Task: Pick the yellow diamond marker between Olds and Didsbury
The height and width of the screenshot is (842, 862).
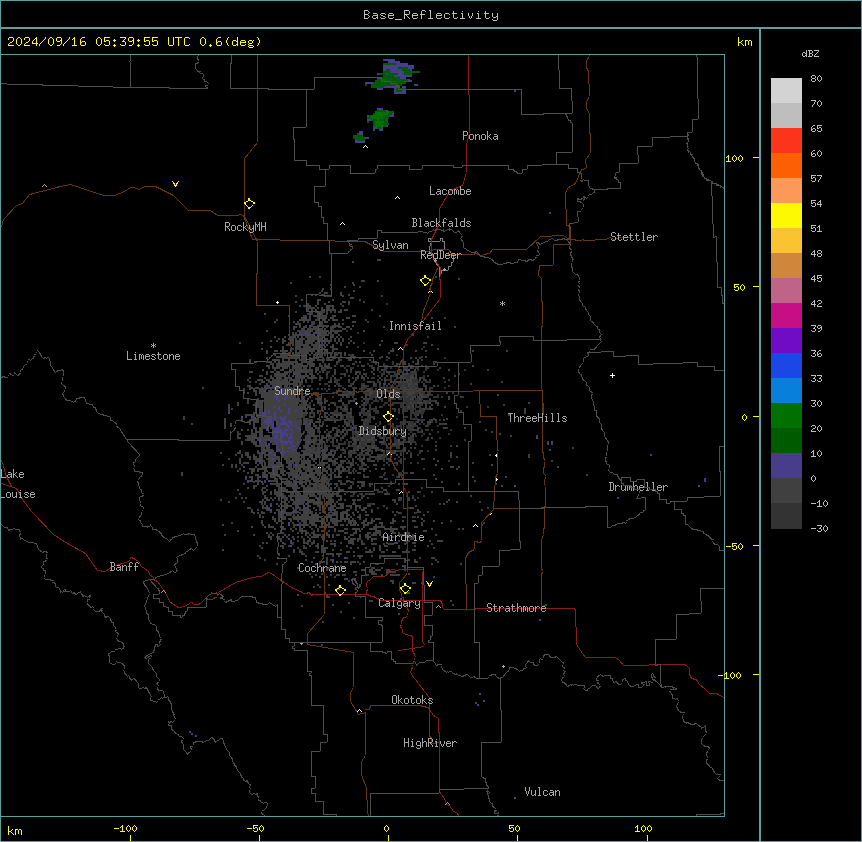Action: 388,417
